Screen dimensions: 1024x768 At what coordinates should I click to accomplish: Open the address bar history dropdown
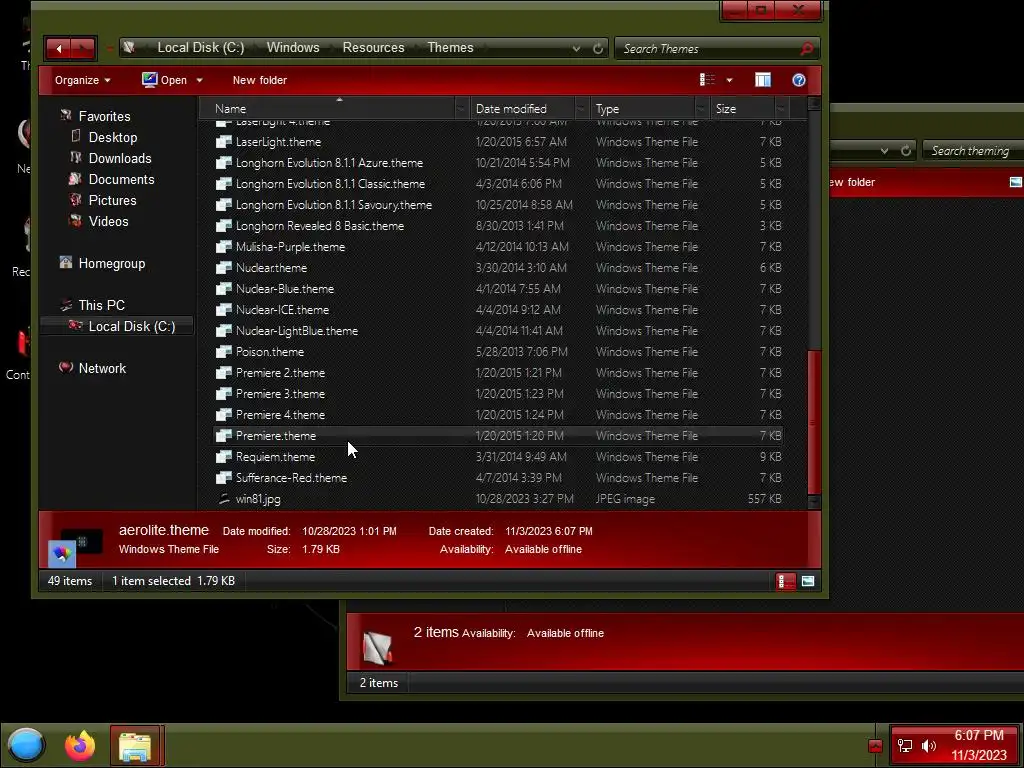click(x=576, y=48)
